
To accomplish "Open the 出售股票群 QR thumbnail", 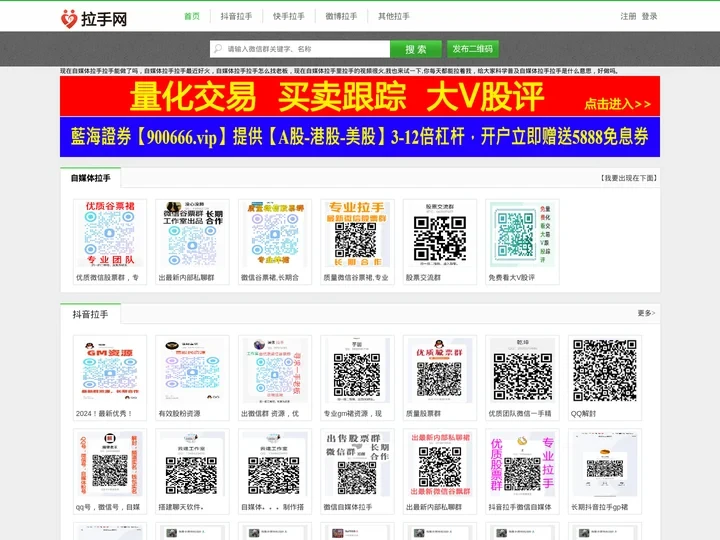I will (357, 463).
